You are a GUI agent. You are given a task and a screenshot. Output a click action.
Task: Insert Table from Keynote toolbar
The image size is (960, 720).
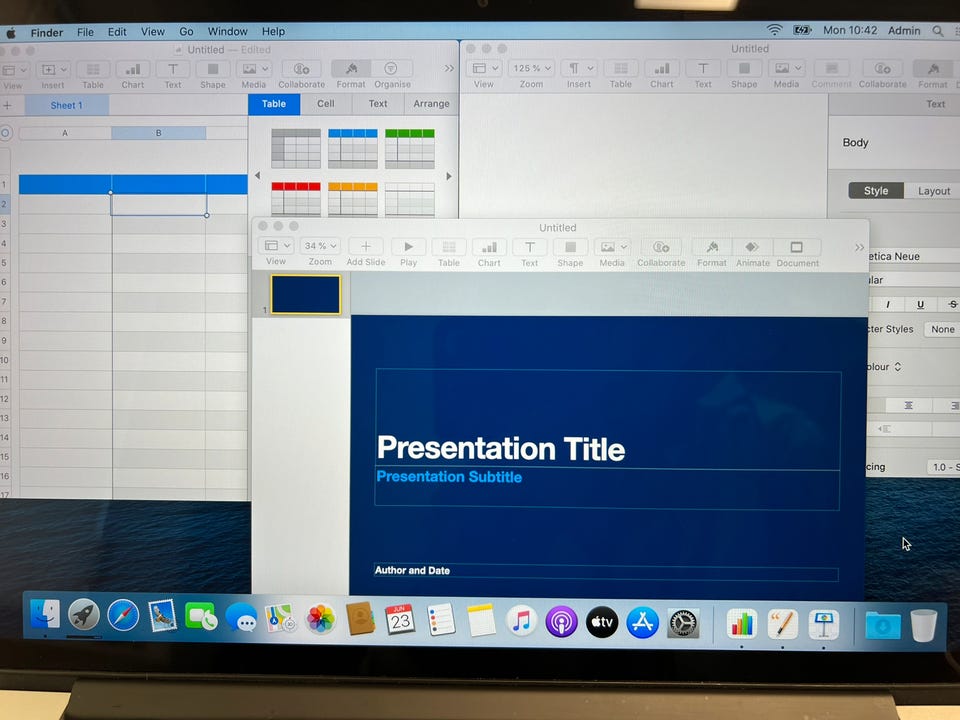coord(449,247)
